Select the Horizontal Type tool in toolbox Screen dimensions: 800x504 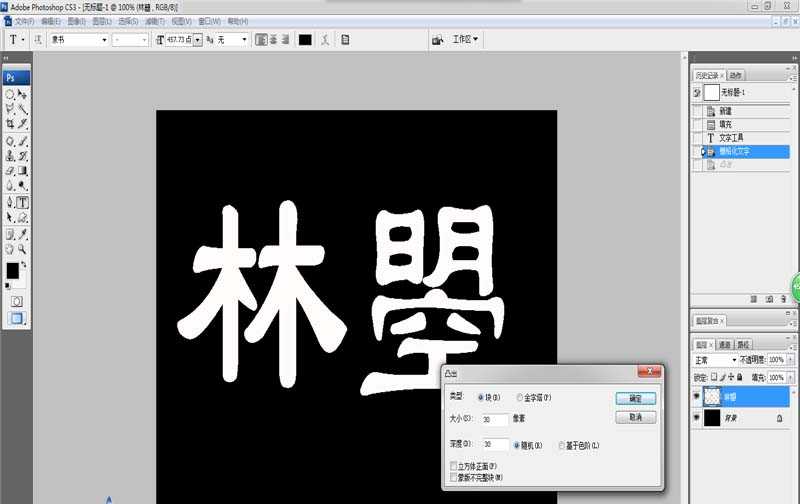tap(22, 203)
